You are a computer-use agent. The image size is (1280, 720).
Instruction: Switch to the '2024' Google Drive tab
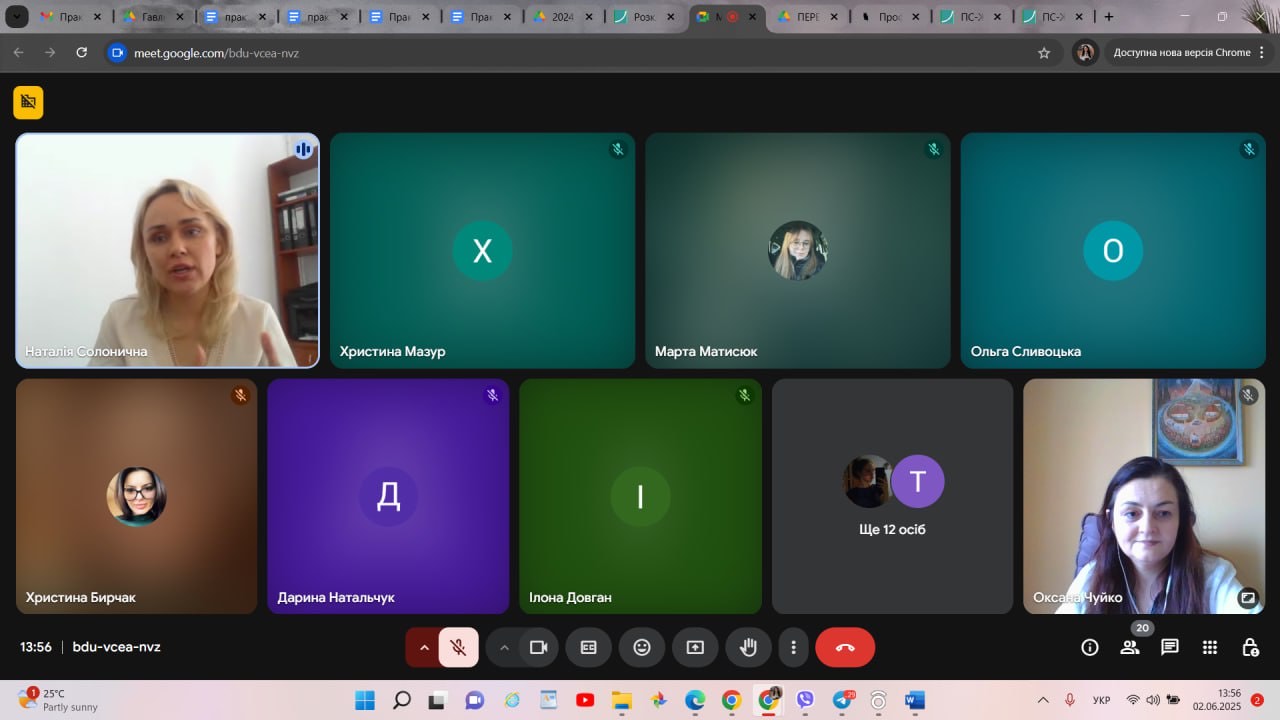pyautogui.click(x=555, y=17)
